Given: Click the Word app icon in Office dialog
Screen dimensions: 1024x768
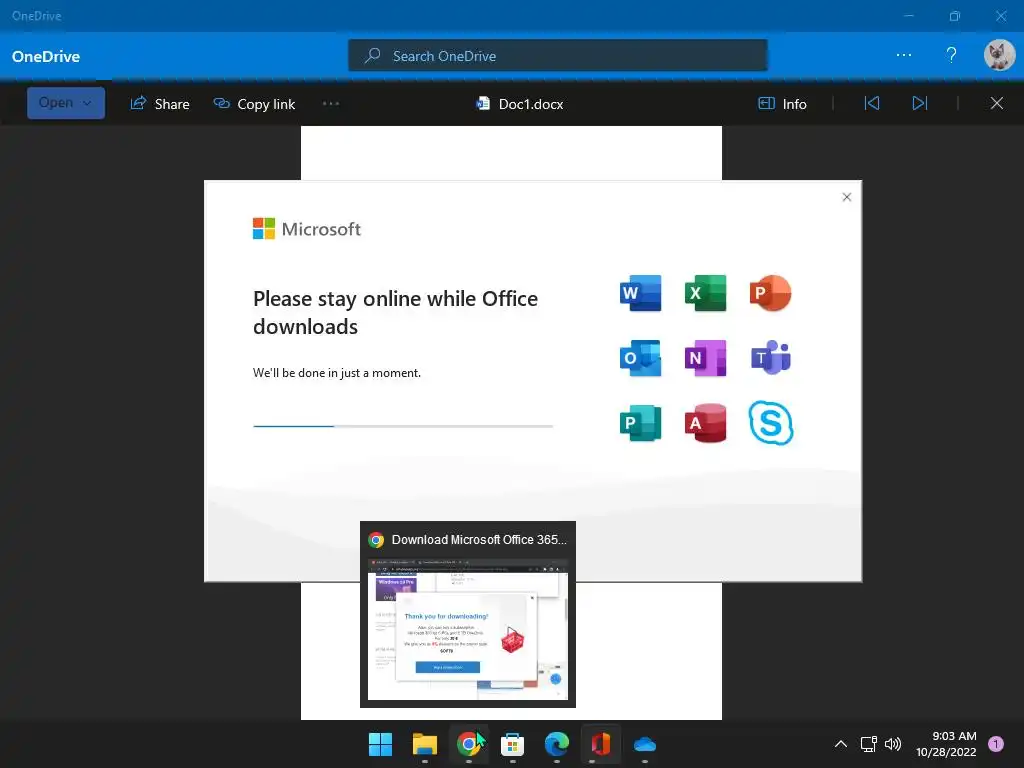Looking at the screenshot, I should (640, 293).
